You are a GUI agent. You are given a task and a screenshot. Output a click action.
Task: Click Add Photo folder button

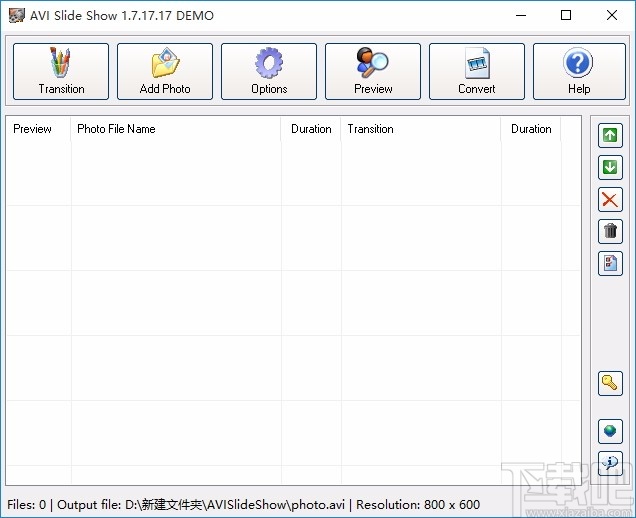165,71
